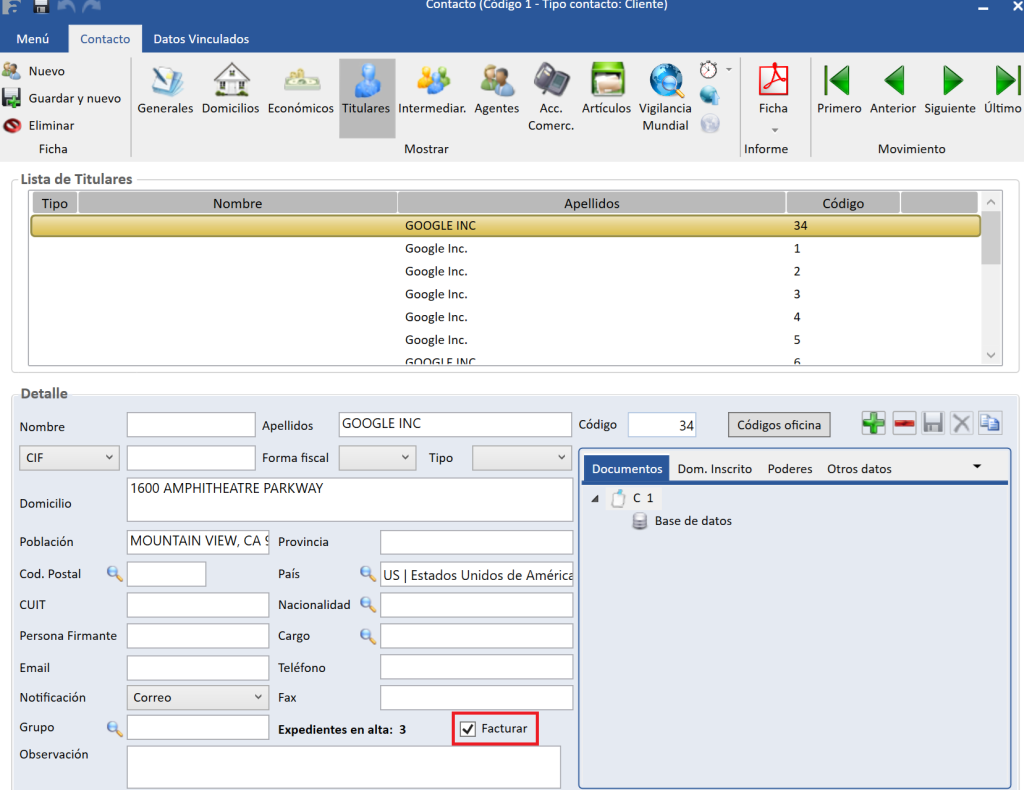
Task: Click the save icon in the title bar
Action: pos(41,6)
